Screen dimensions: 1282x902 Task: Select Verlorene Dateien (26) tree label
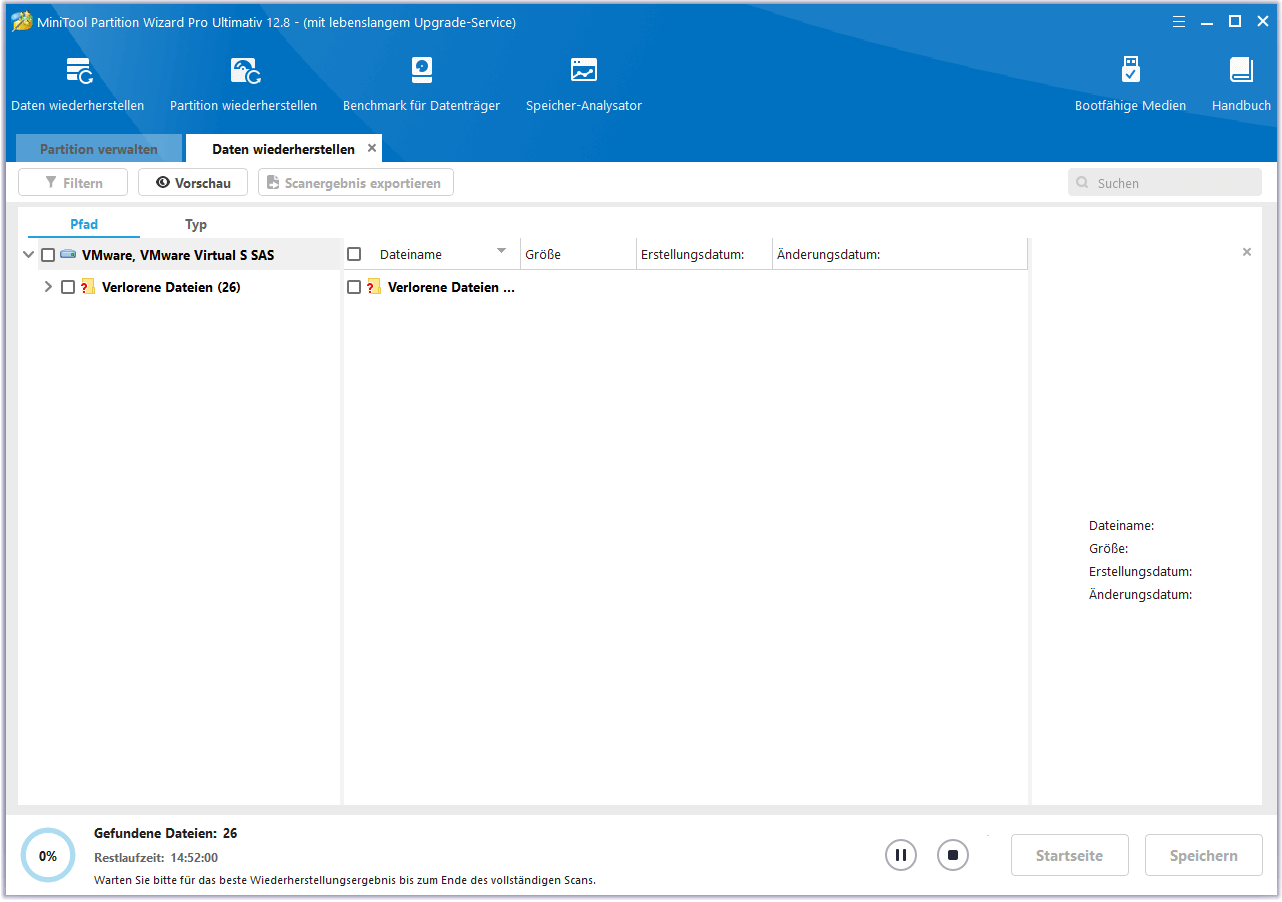tap(171, 287)
